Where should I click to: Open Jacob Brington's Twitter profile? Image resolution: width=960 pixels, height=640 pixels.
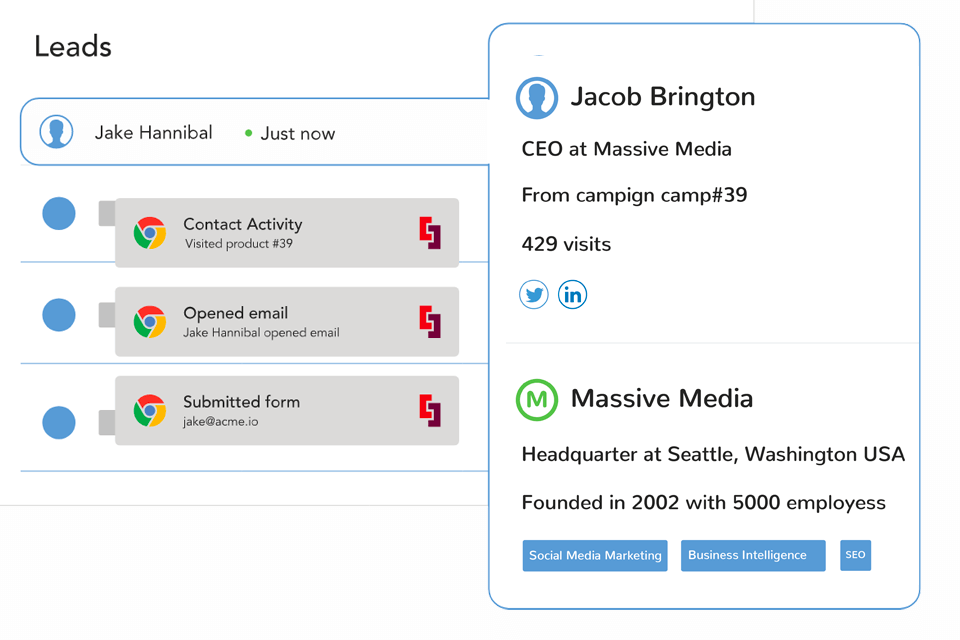pos(534,295)
